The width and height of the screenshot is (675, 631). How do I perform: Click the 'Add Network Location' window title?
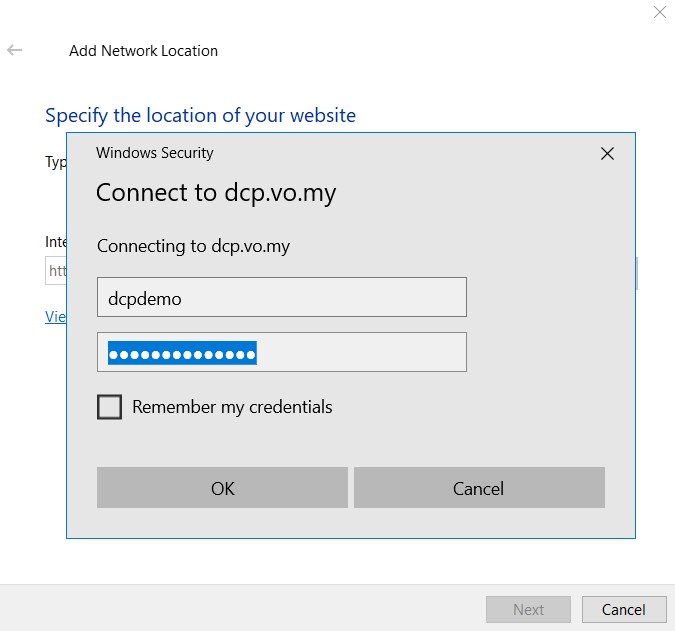click(143, 51)
